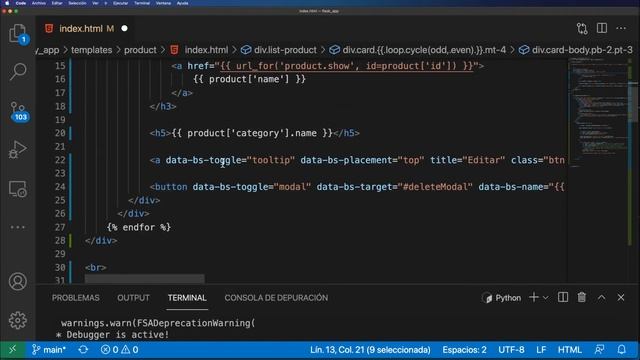Open the Remote Explorer view
This screenshot has width=640, height=360.
(18, 189)
